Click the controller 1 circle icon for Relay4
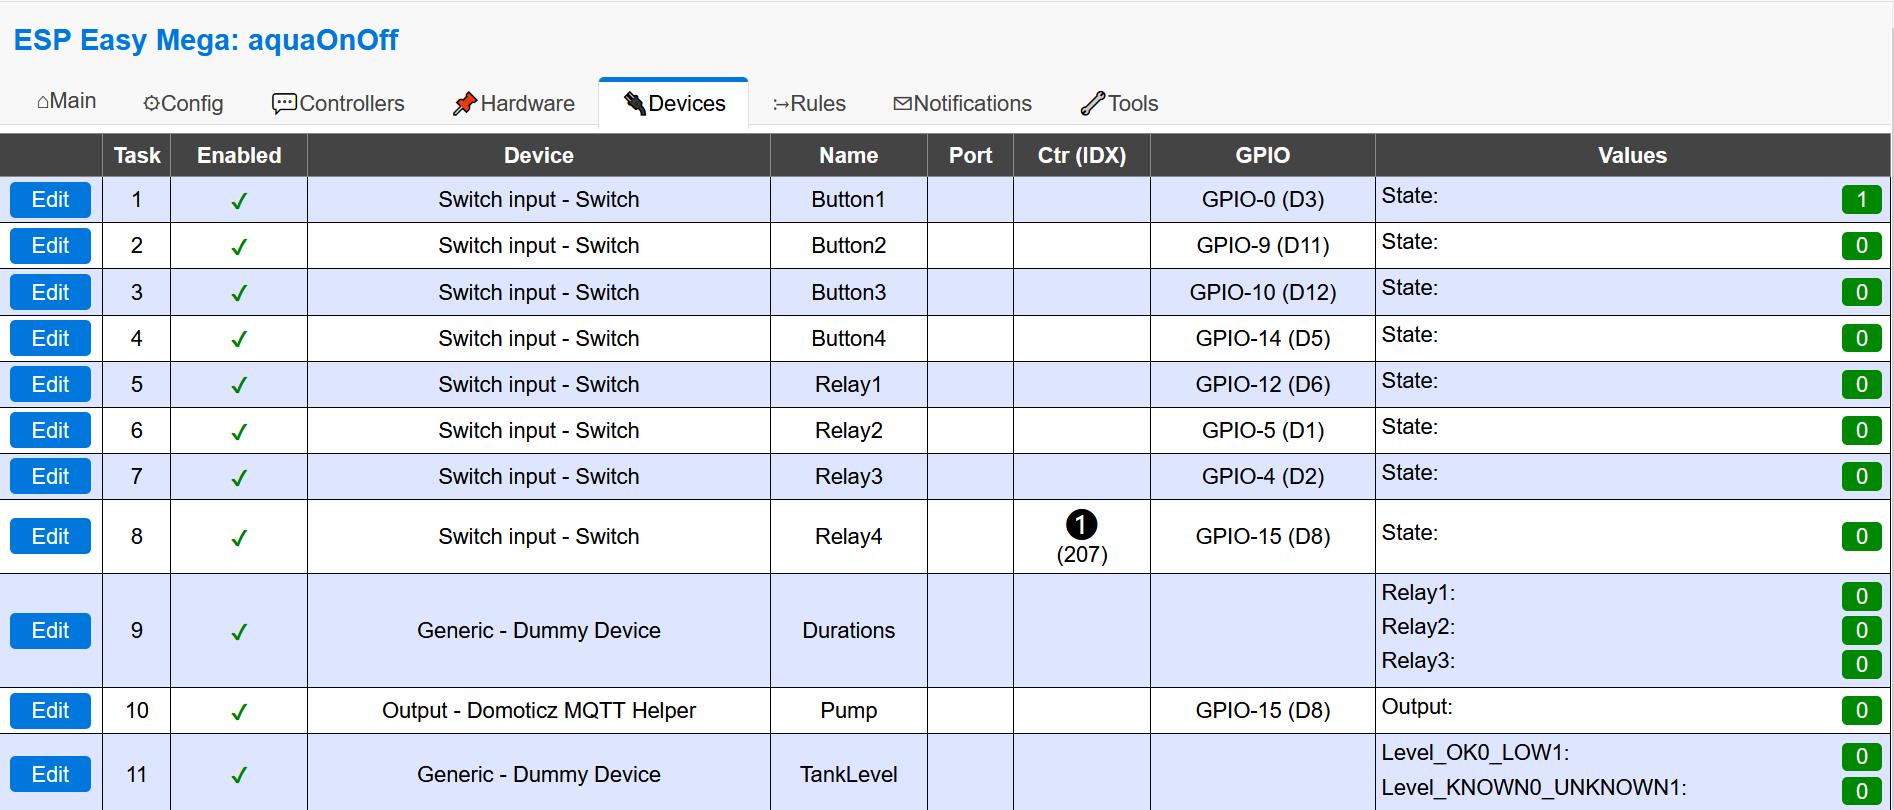1894x810 pixels. 1082,524
